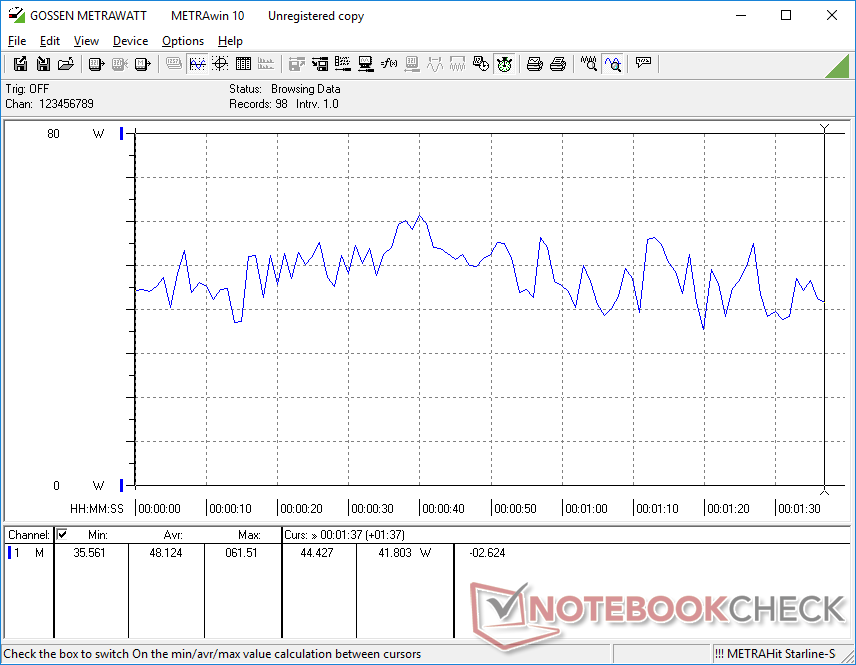
Task: Click the Records: 98 text
Action: (x=258, y=104)
